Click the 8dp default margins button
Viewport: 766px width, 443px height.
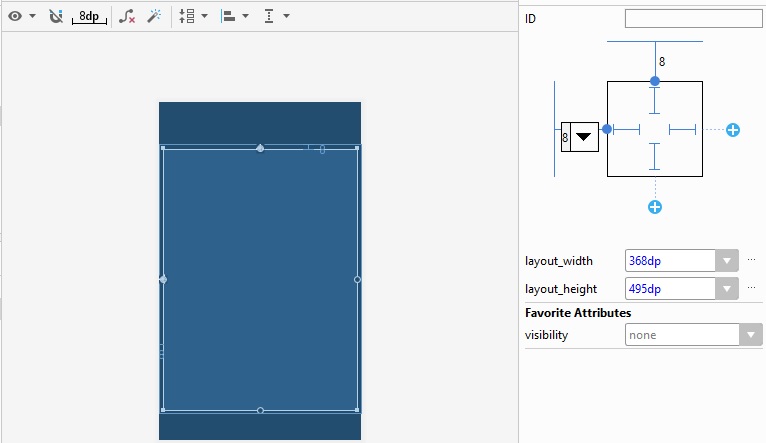pyautogui.click(x=90, y=17)
